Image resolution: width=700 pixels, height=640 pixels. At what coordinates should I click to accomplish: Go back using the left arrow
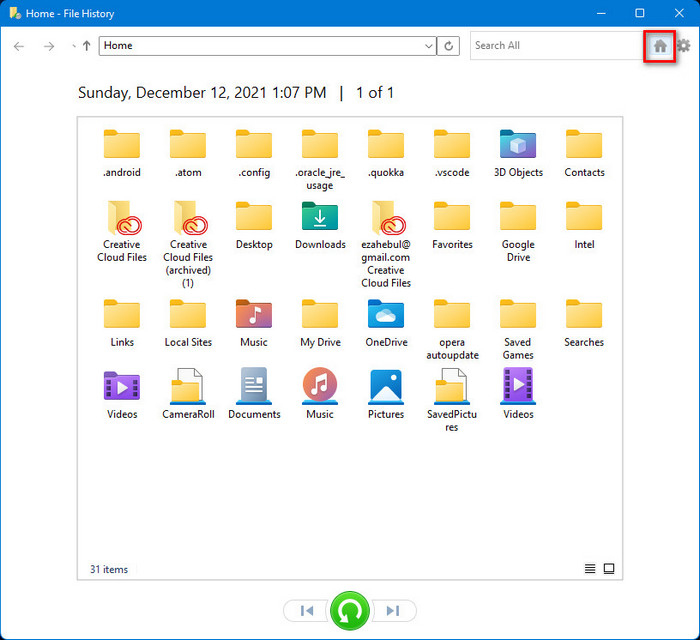[x=19, y=46]
